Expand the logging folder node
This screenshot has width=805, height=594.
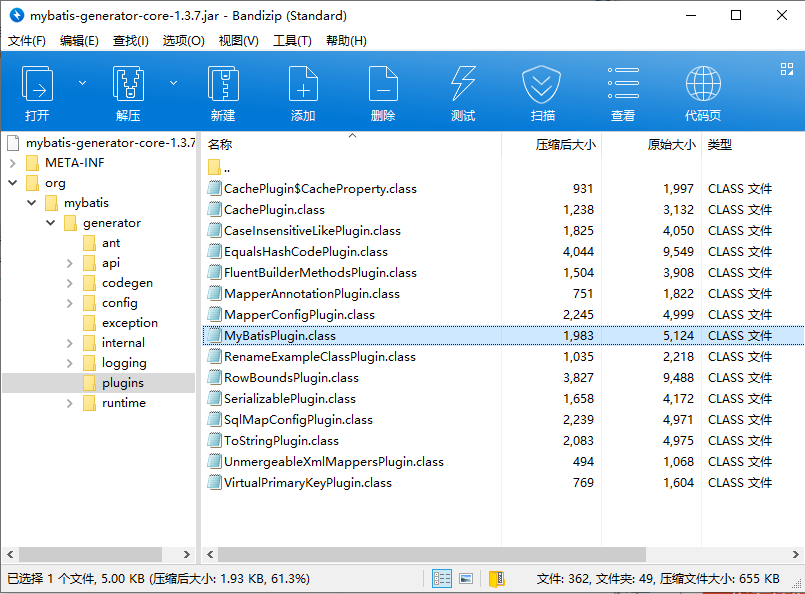click(70, 363)
